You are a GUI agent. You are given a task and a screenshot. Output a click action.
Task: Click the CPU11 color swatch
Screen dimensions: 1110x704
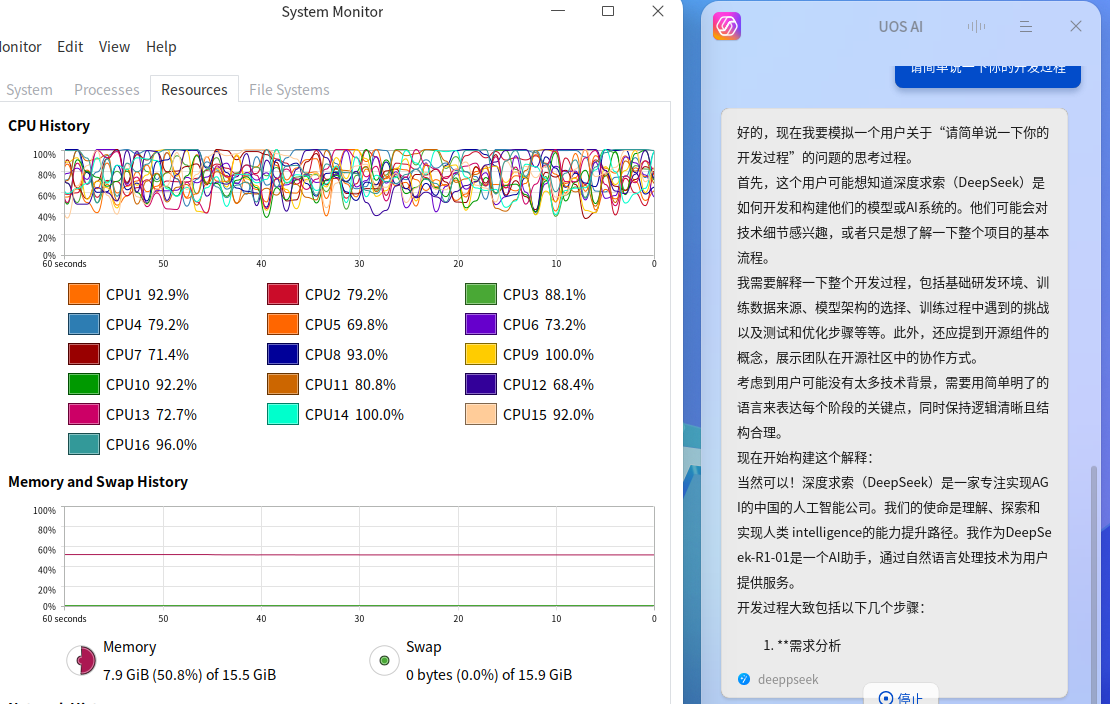click(282, 385)
